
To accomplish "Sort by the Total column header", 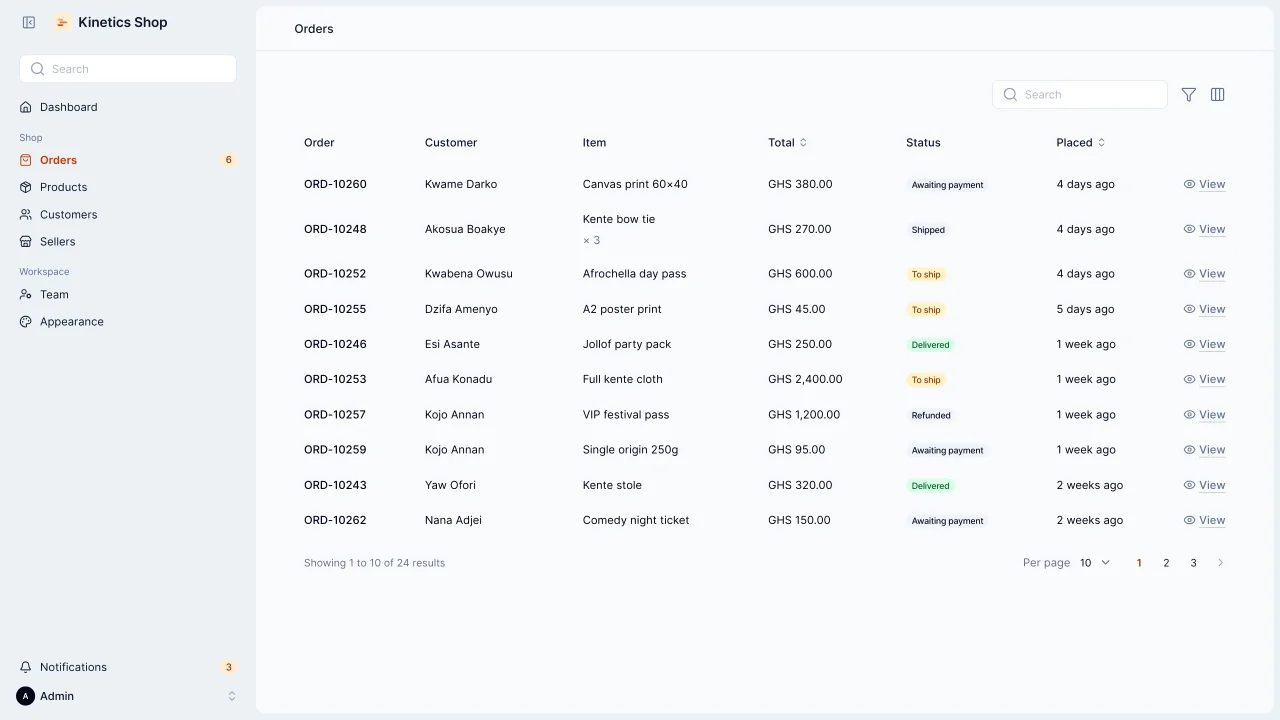I will [787, 142].
